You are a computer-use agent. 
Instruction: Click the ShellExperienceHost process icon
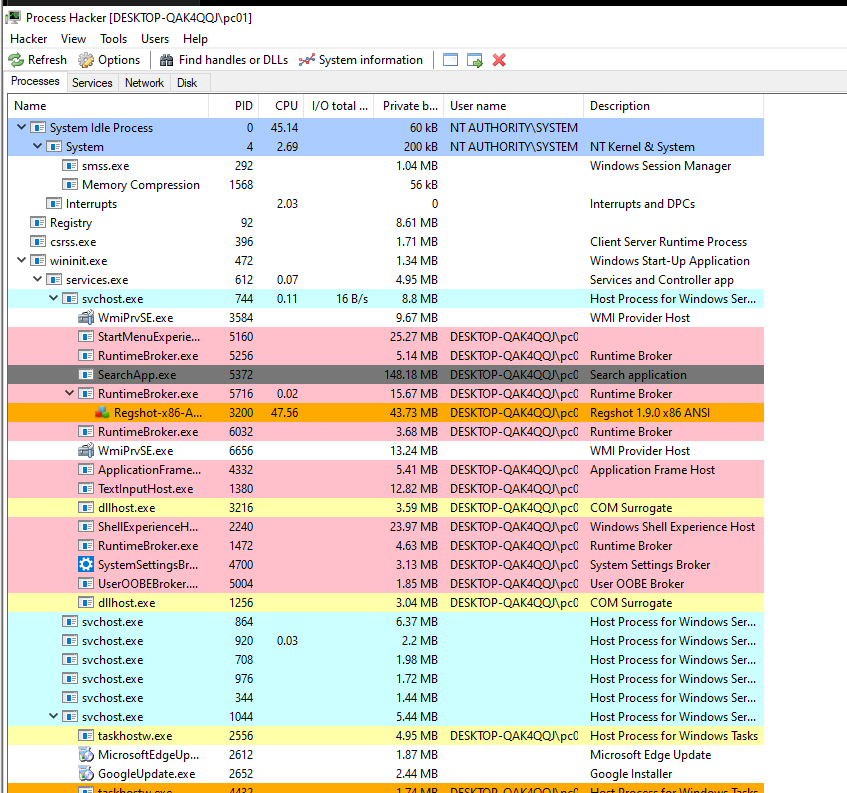pos(86,527)
